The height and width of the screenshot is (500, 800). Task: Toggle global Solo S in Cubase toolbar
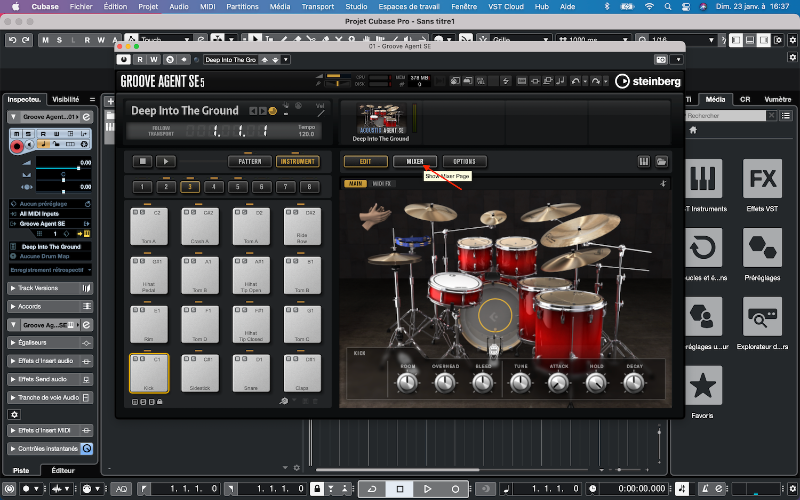tap(59, 40)
